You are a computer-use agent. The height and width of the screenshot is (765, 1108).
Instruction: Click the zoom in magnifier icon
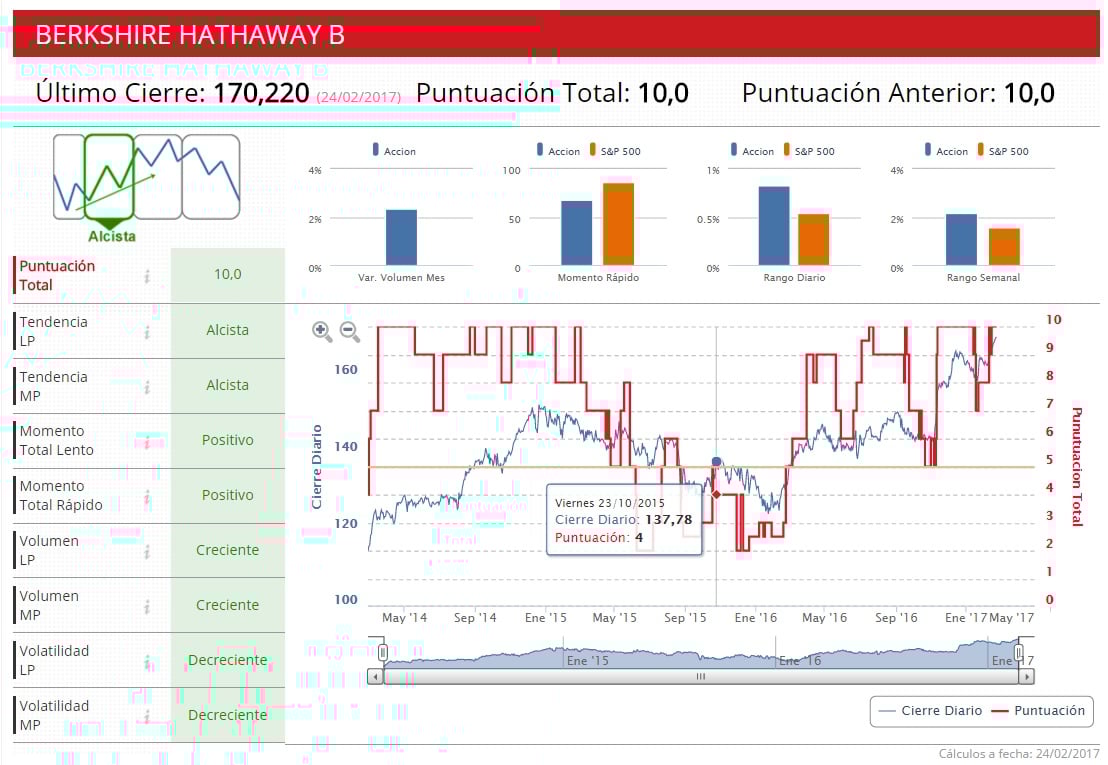click(322, 331)
